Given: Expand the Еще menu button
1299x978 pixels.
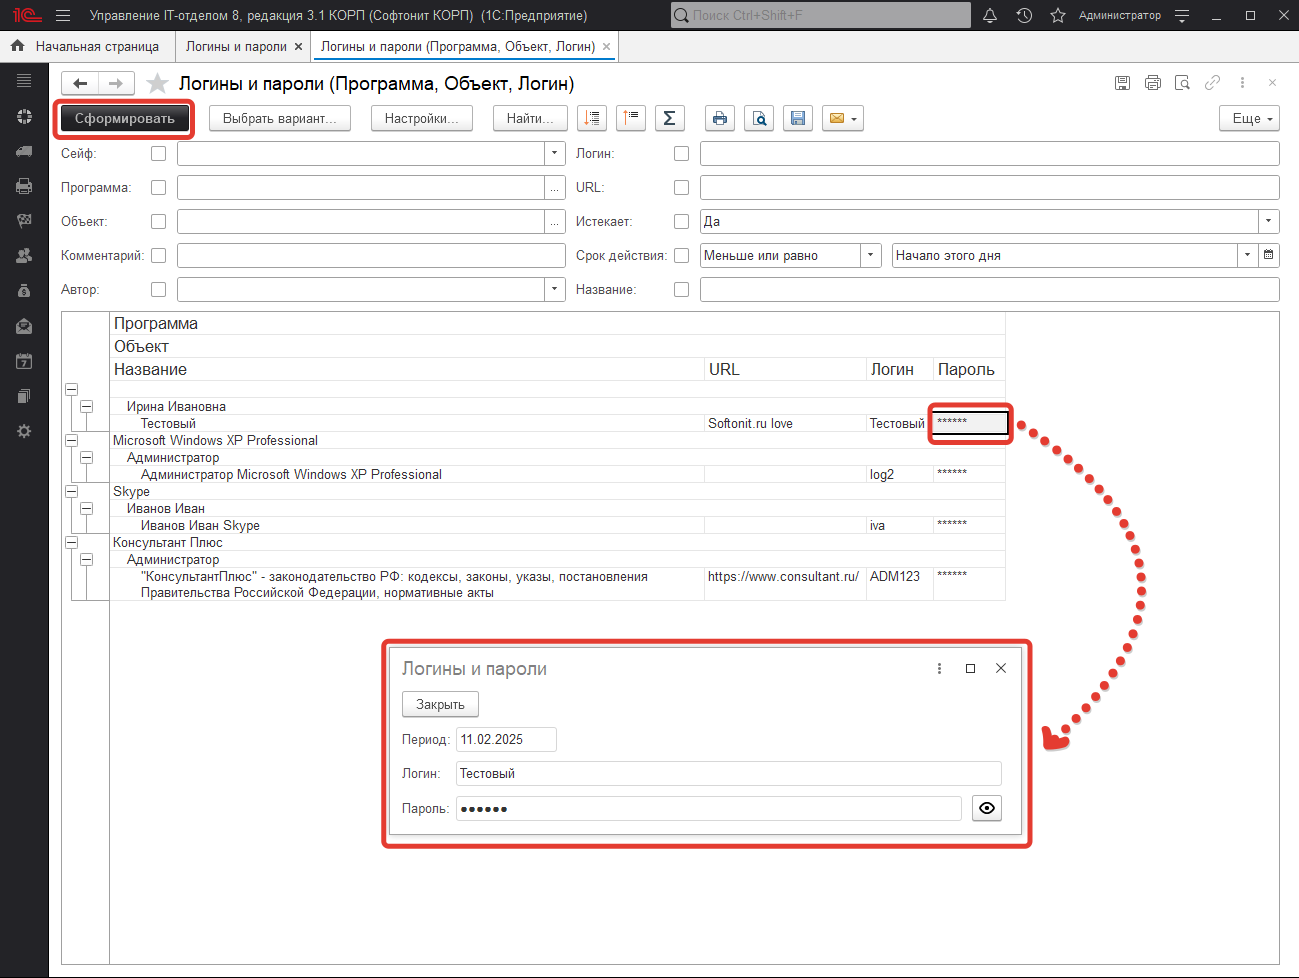Looking at the screenshot, I should point(1249,118).
